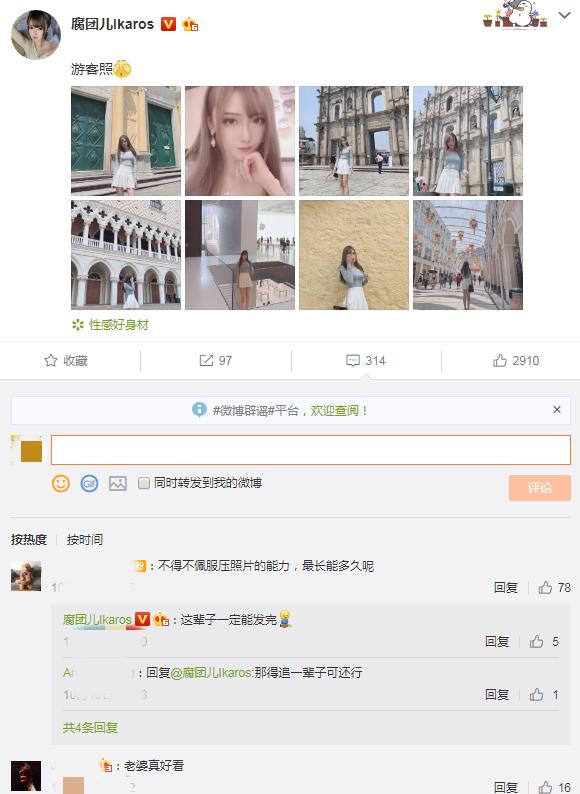
Task: Click the 性感好身材 topic tag
Action: pyautogui.click(x=119, y=325)
